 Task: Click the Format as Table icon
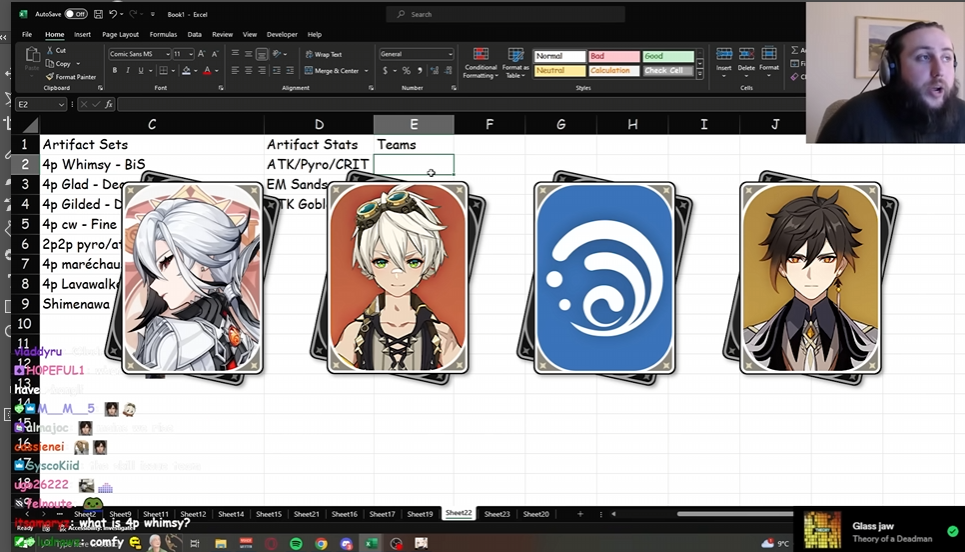(x=515, y=63)
